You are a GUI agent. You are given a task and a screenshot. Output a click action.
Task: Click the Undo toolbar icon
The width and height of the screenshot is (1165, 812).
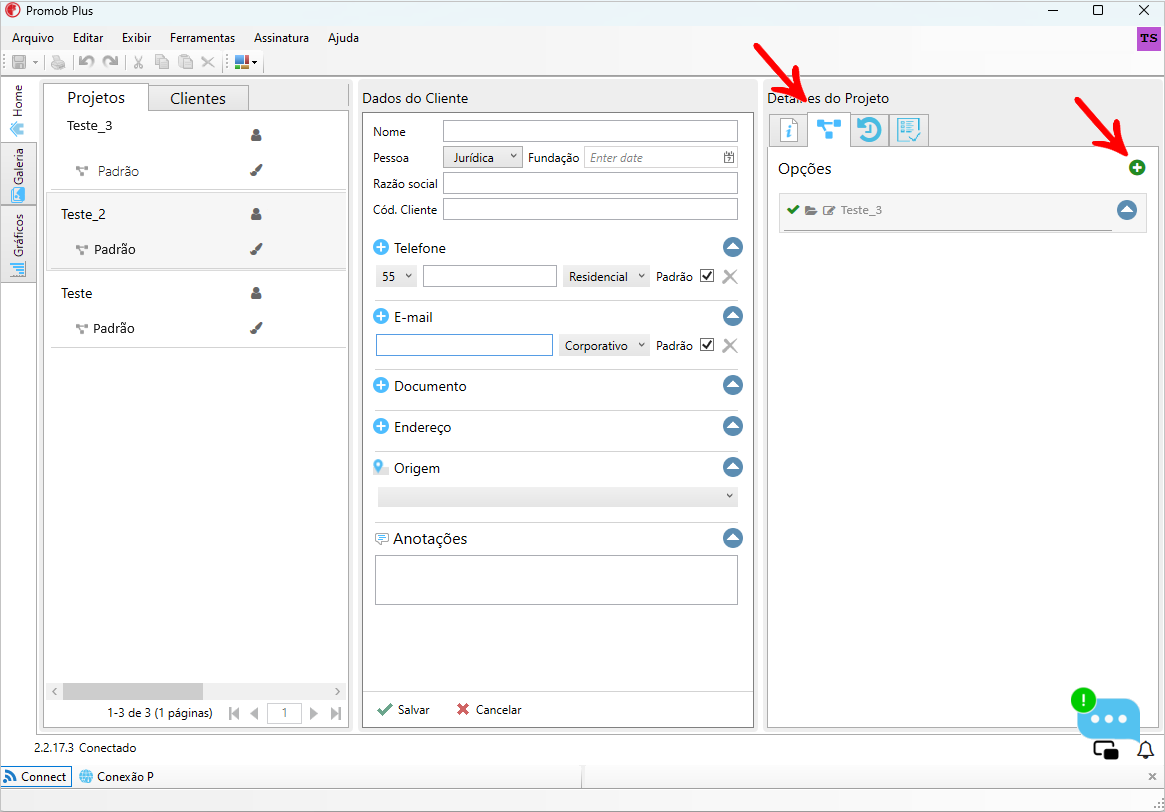click(87, 62)
